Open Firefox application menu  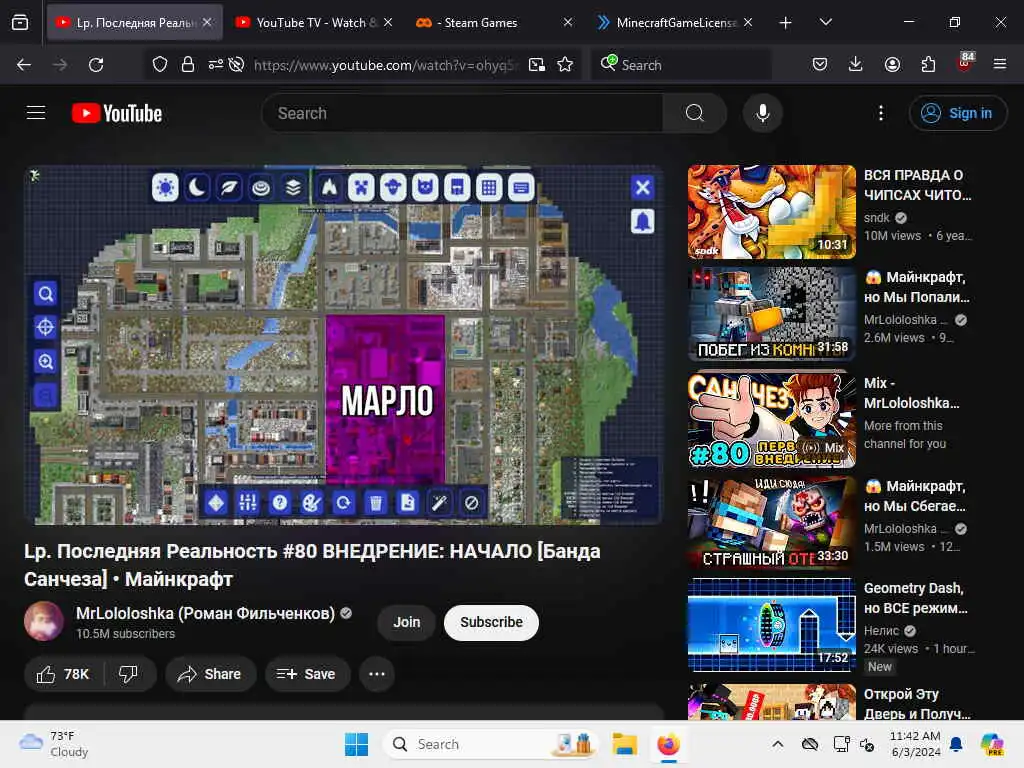[x=1000, y=65]
